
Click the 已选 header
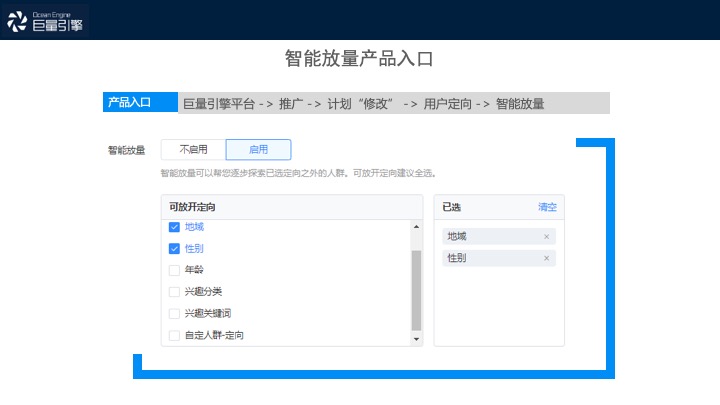pyautogui.click(x=451, y=207)
